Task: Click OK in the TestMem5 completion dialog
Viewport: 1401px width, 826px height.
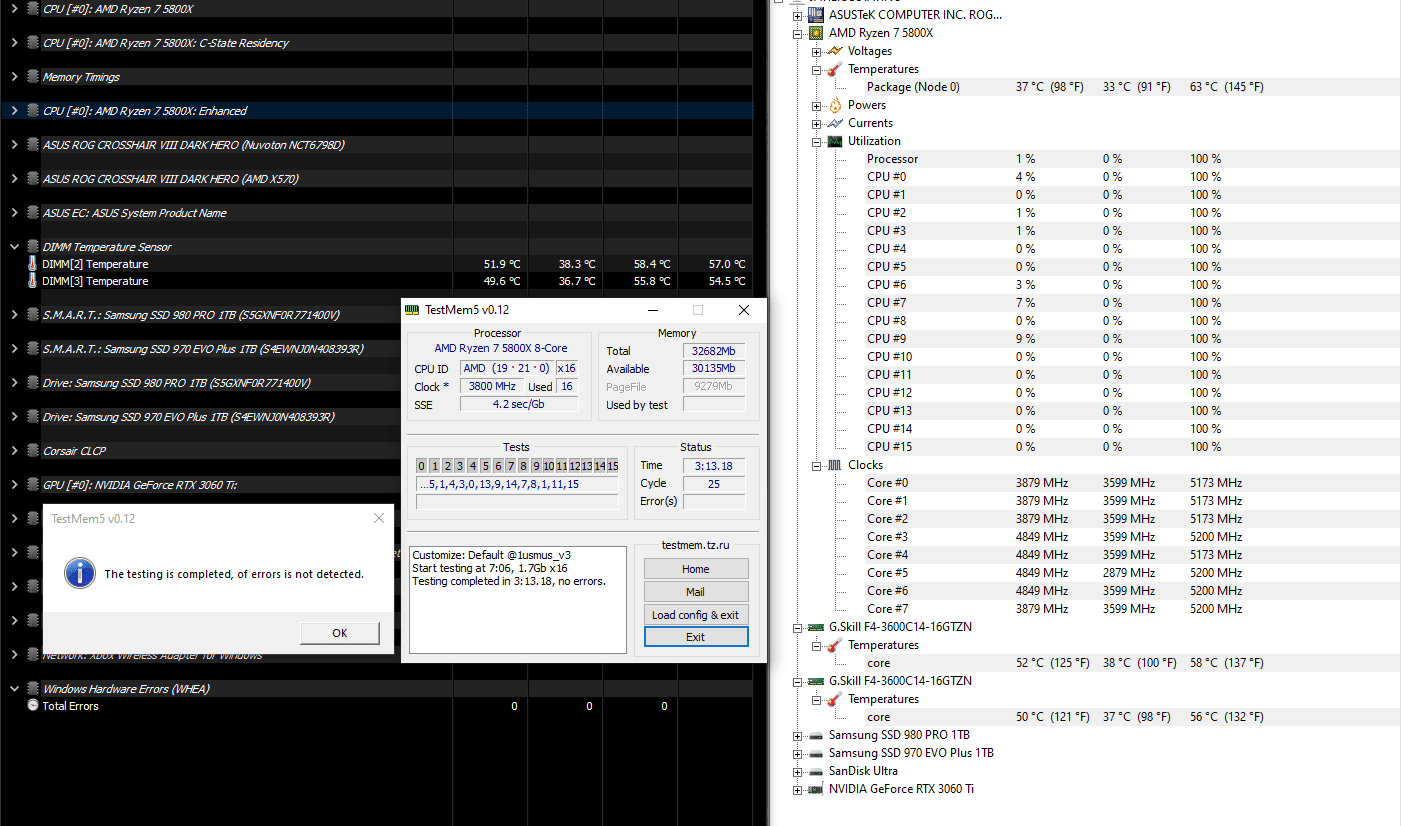Action: tap(339, 633)
